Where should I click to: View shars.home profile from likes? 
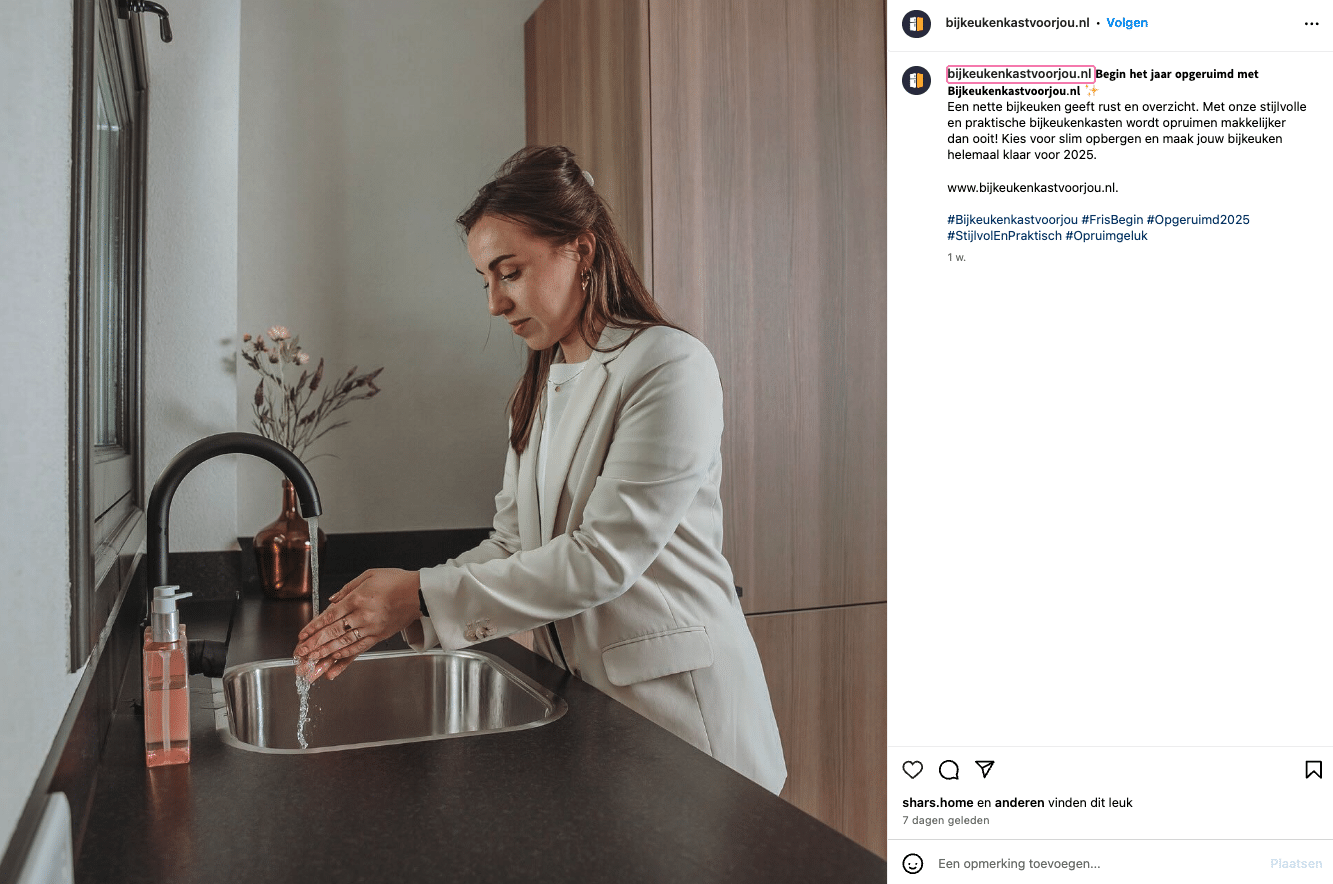pyautogui.click(x=938, y=802)
